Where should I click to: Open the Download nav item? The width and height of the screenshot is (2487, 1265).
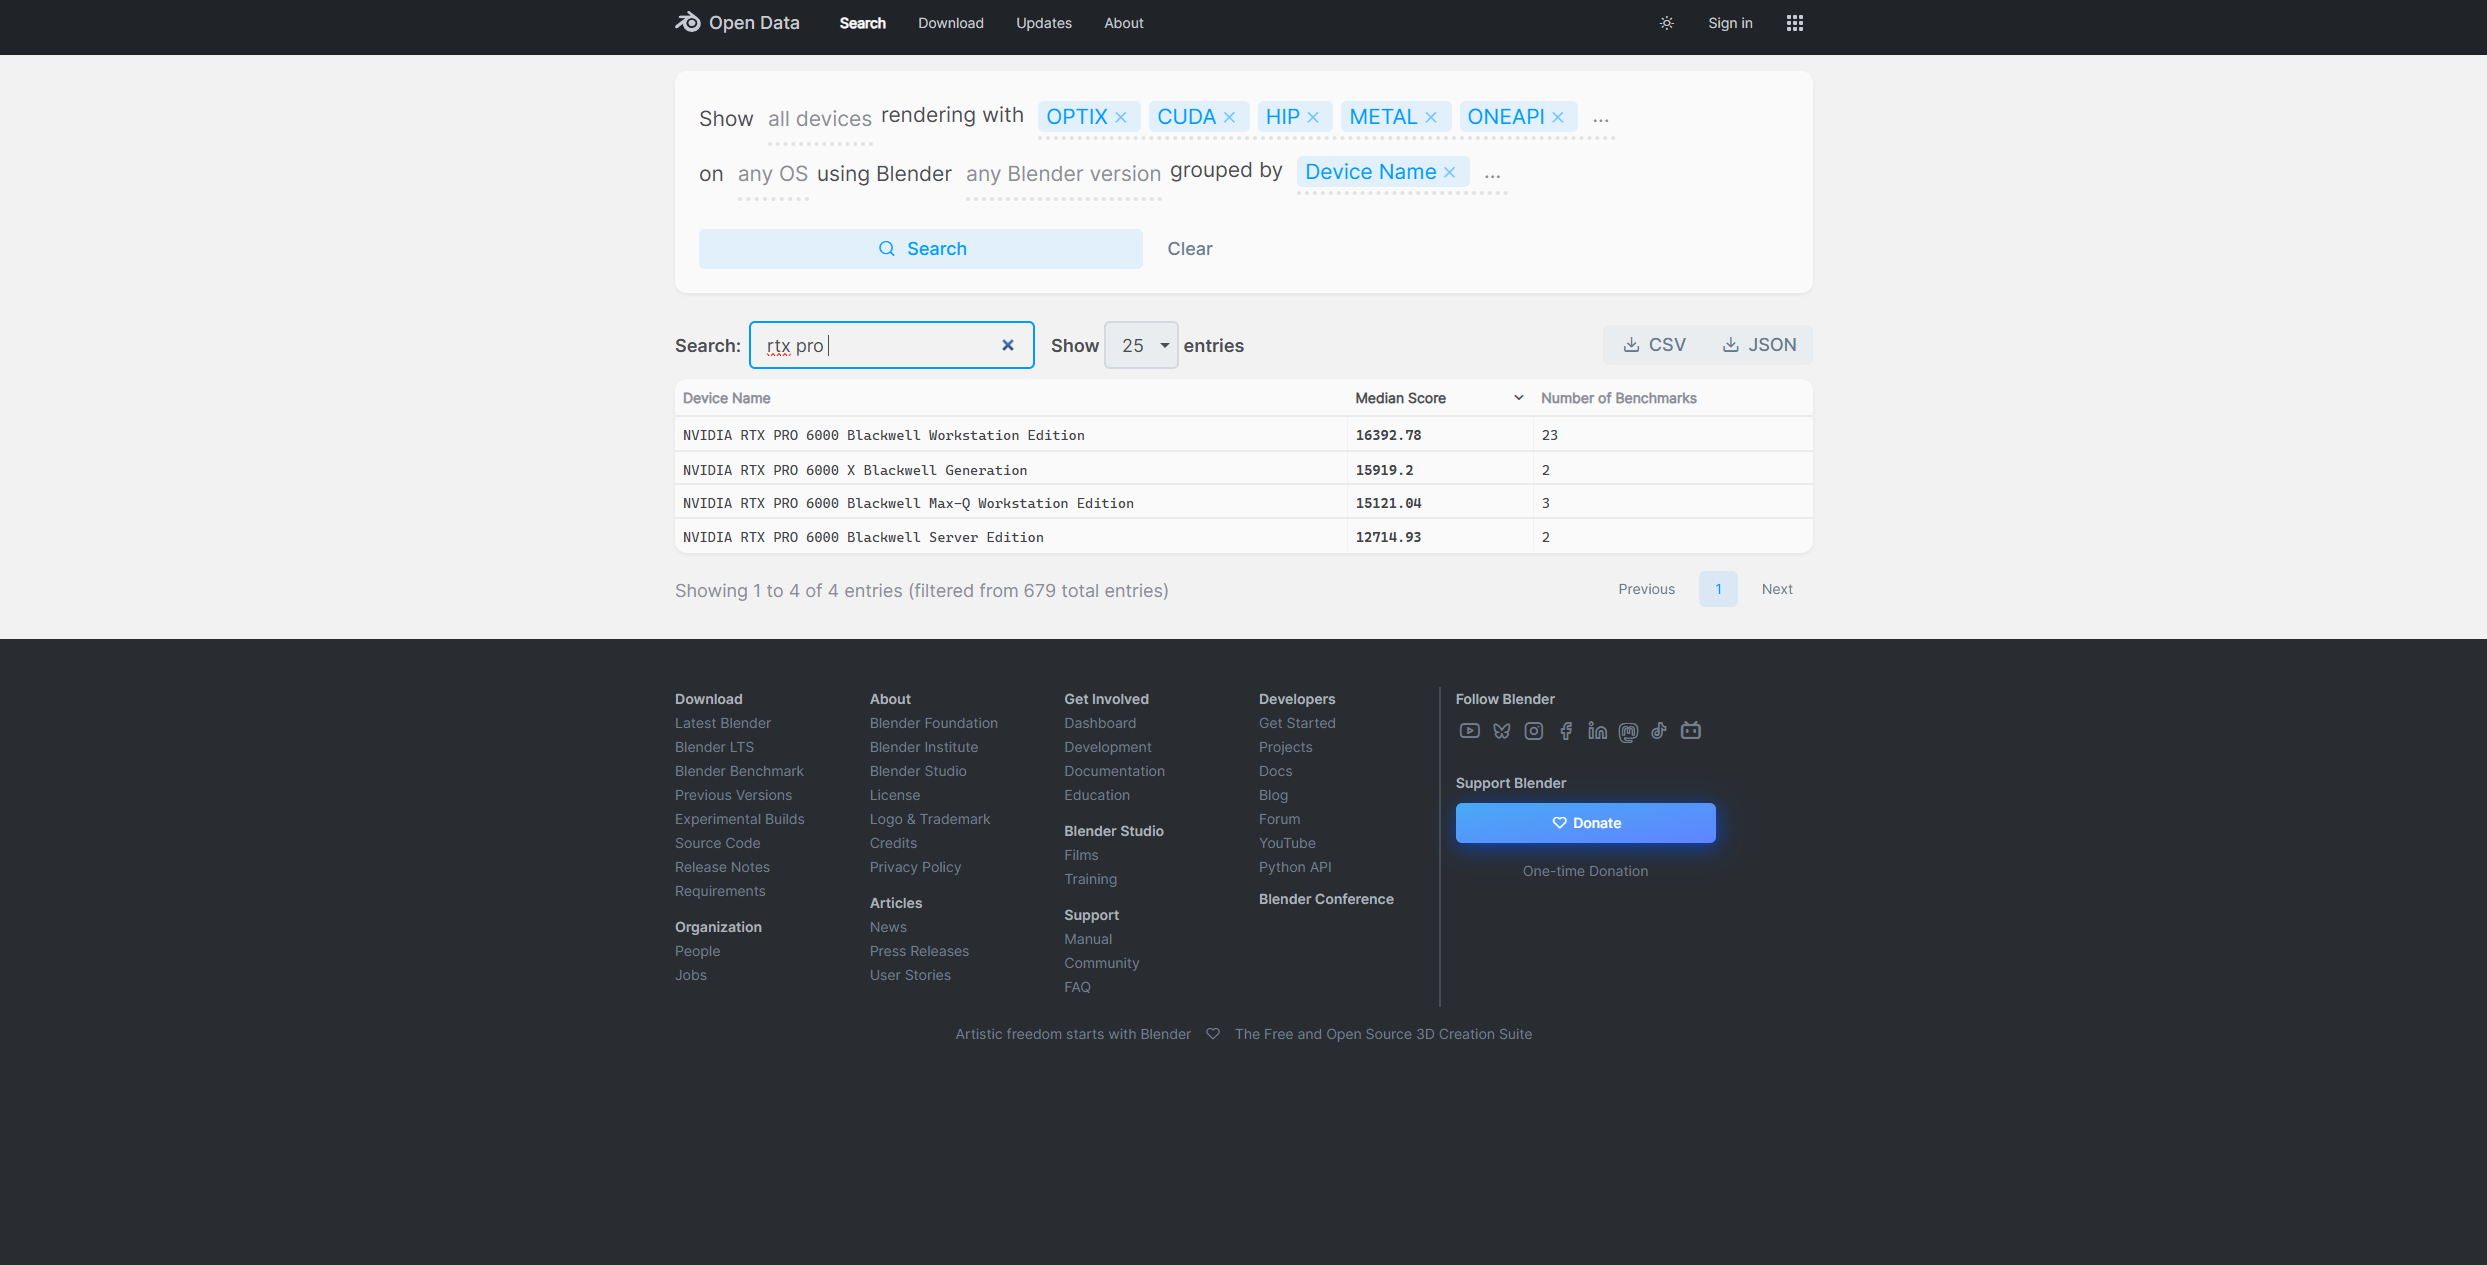click(950, 23)
